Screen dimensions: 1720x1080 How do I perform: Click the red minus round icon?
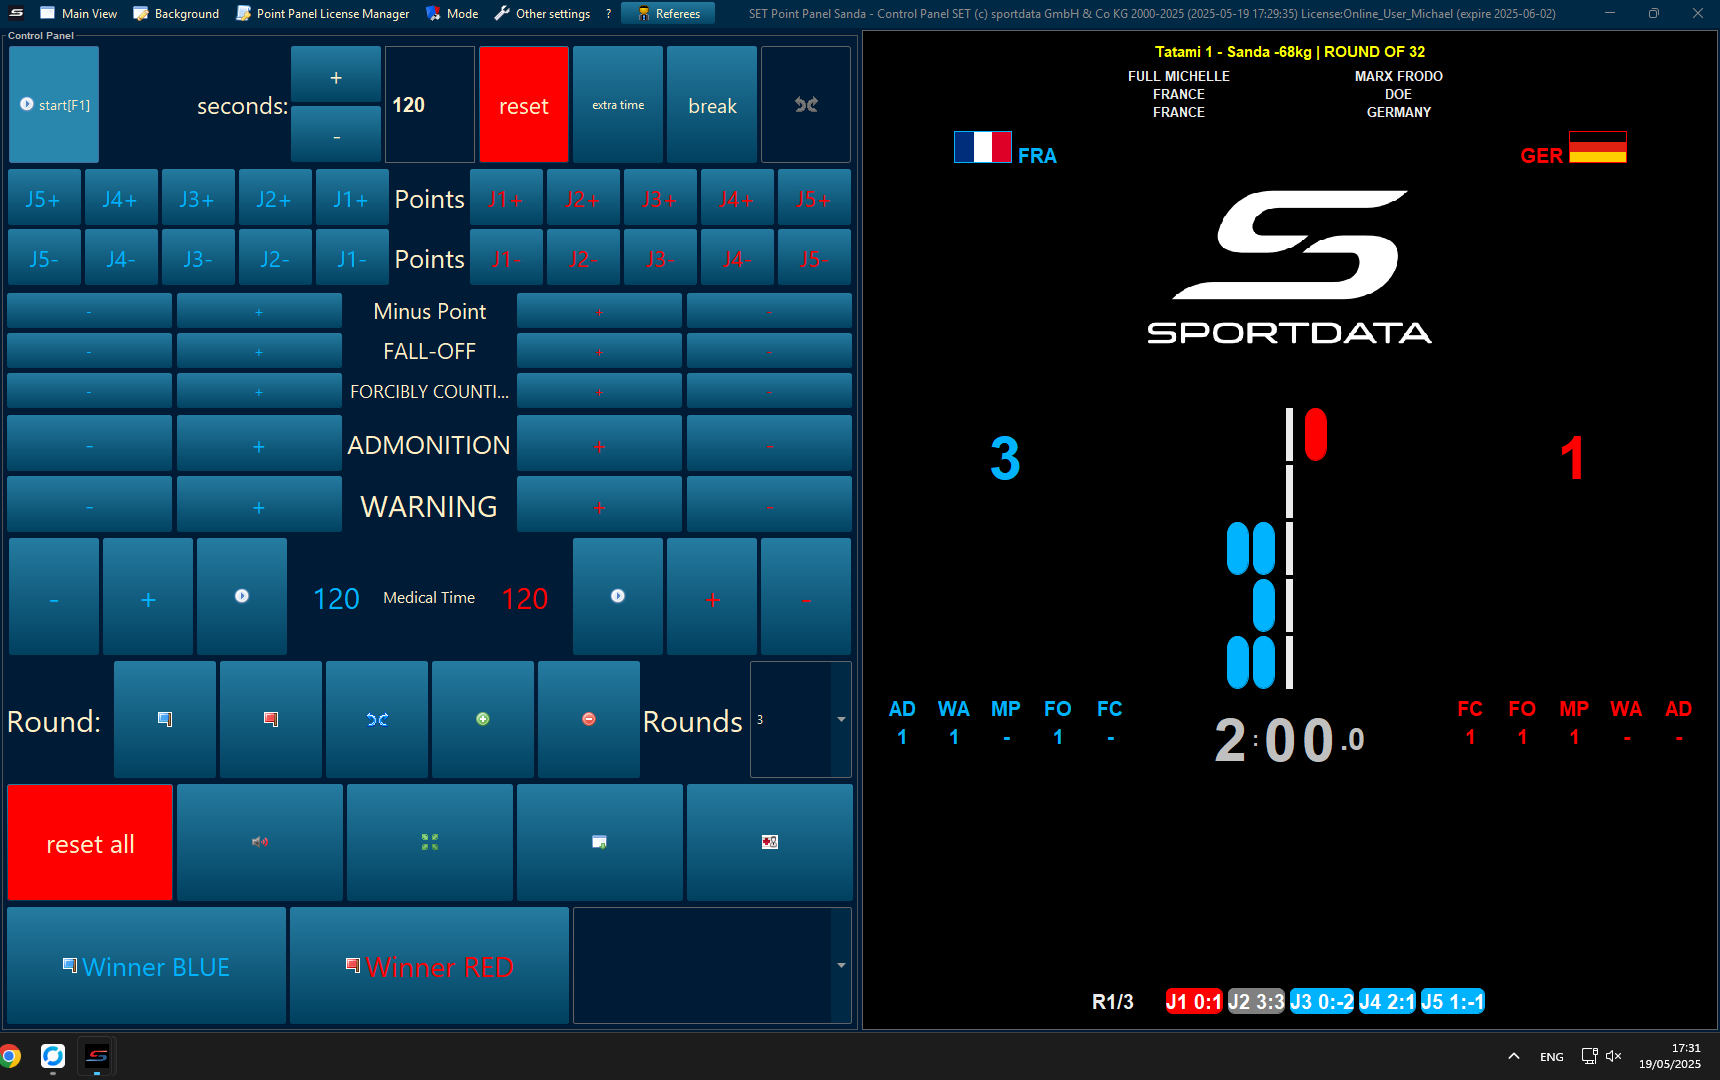[x=589, y=719]
